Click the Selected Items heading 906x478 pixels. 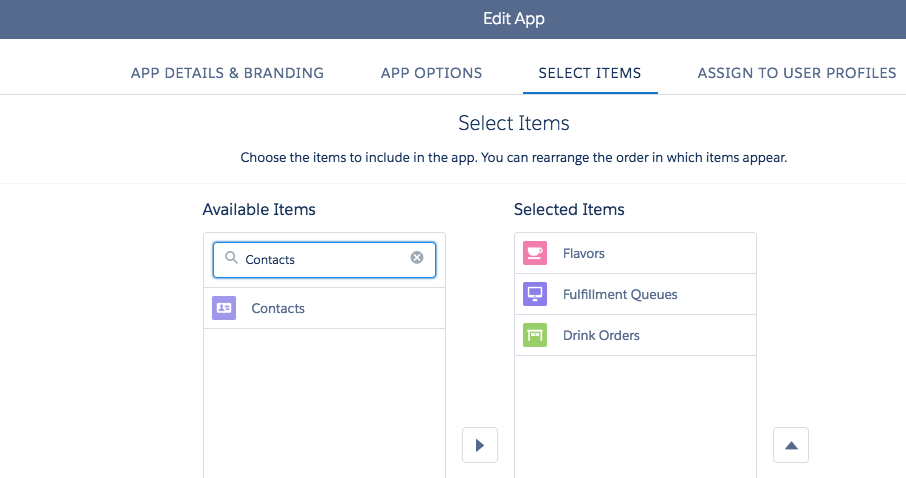[569, 209]
